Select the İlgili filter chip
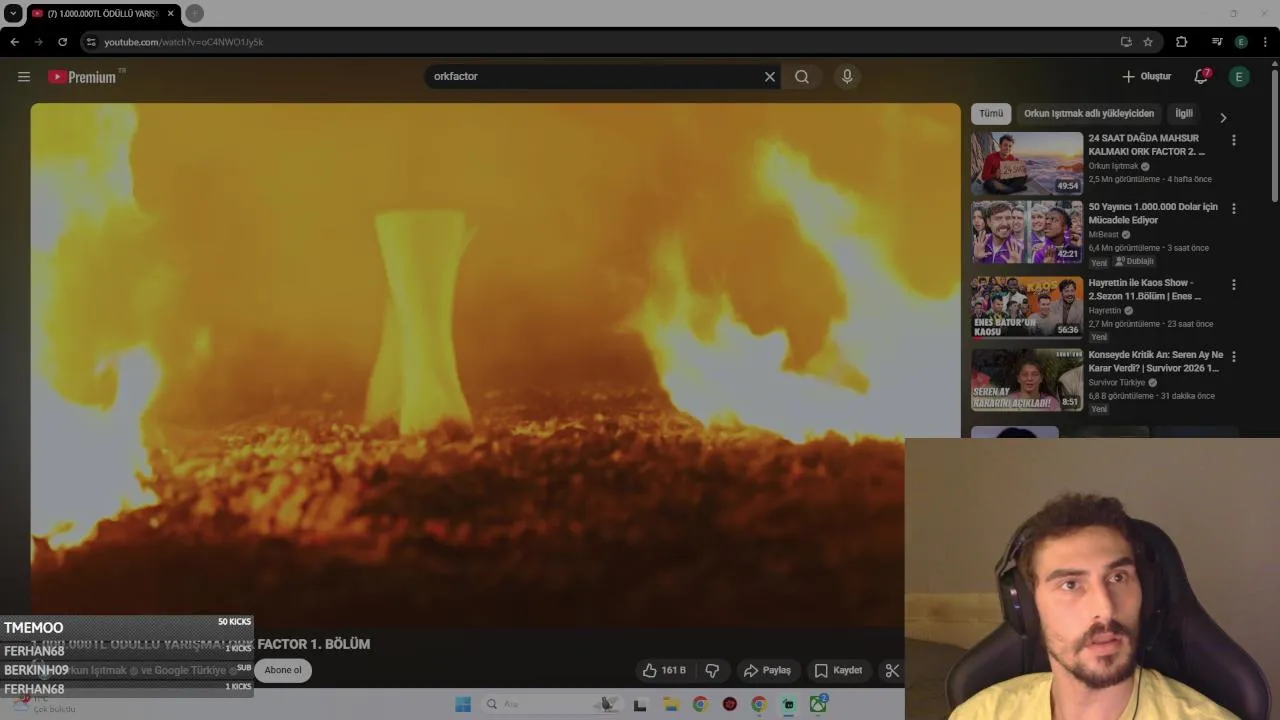The width and height of the screenshot is (1280, 720). pyautogui.click(x=1184, y=114)
